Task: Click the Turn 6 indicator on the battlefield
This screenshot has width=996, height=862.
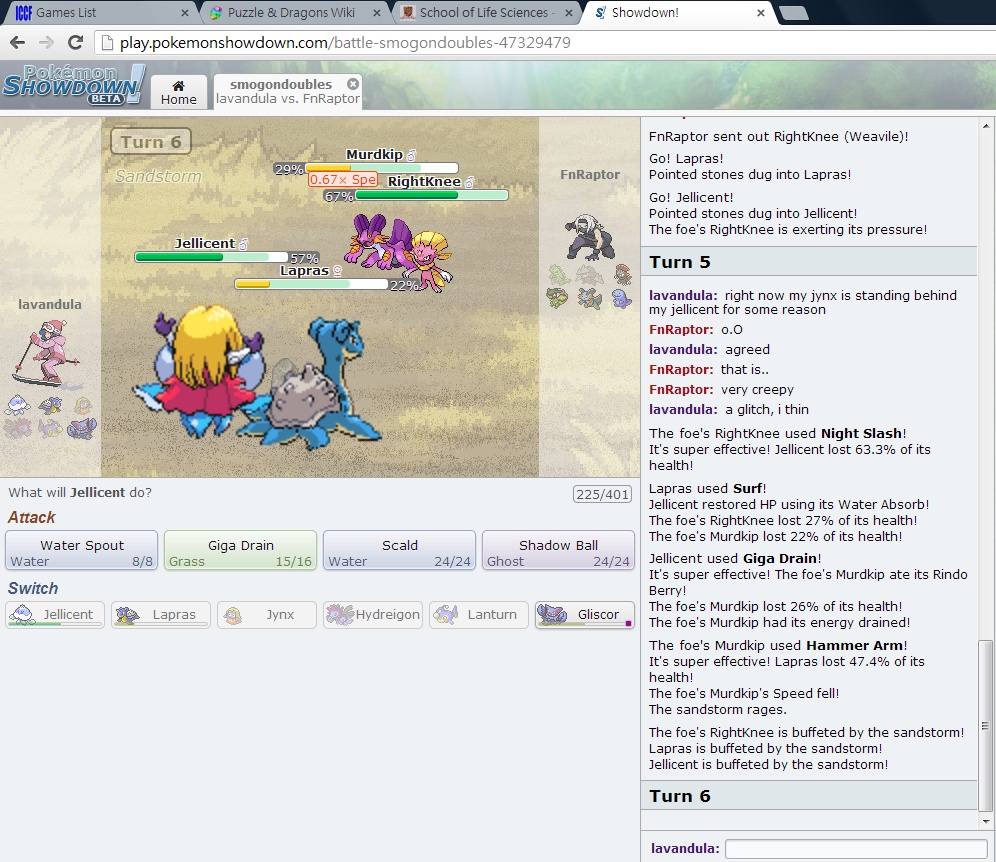Action: point(151,142)
